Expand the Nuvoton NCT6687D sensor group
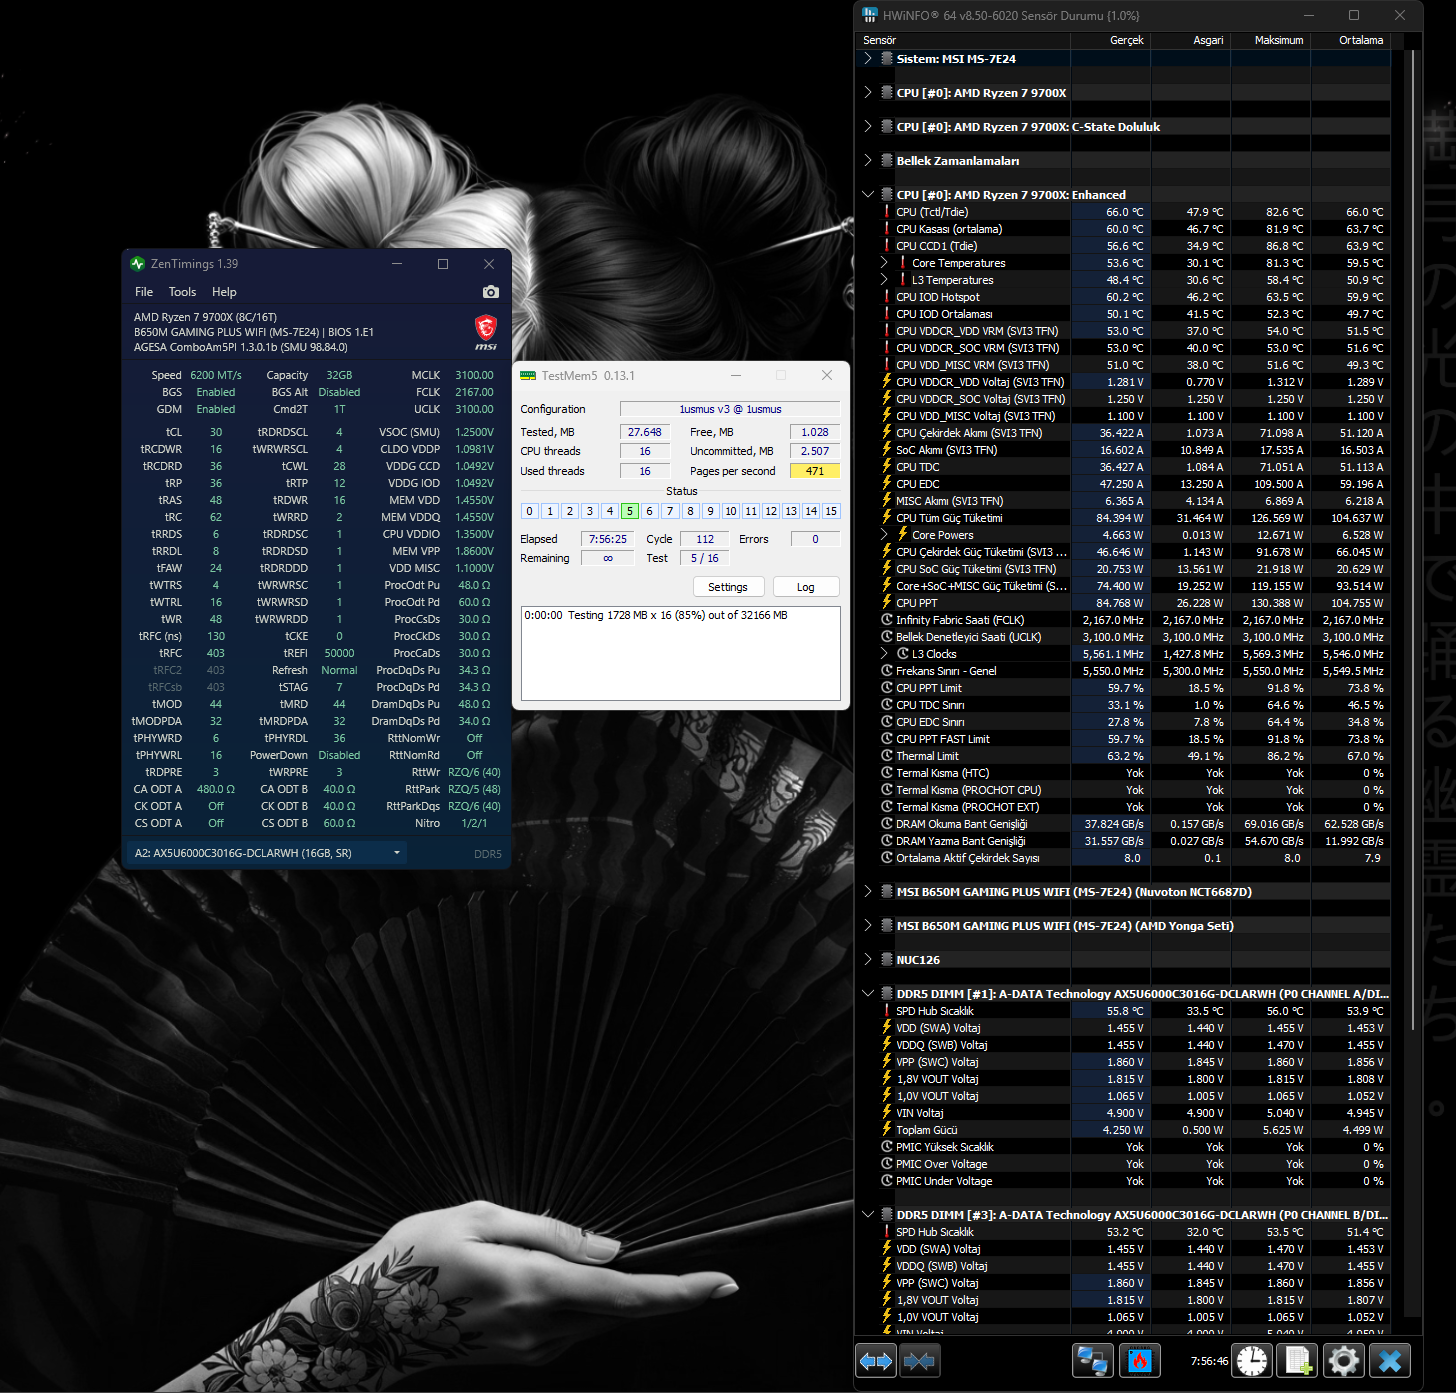 tap(868, 892)
